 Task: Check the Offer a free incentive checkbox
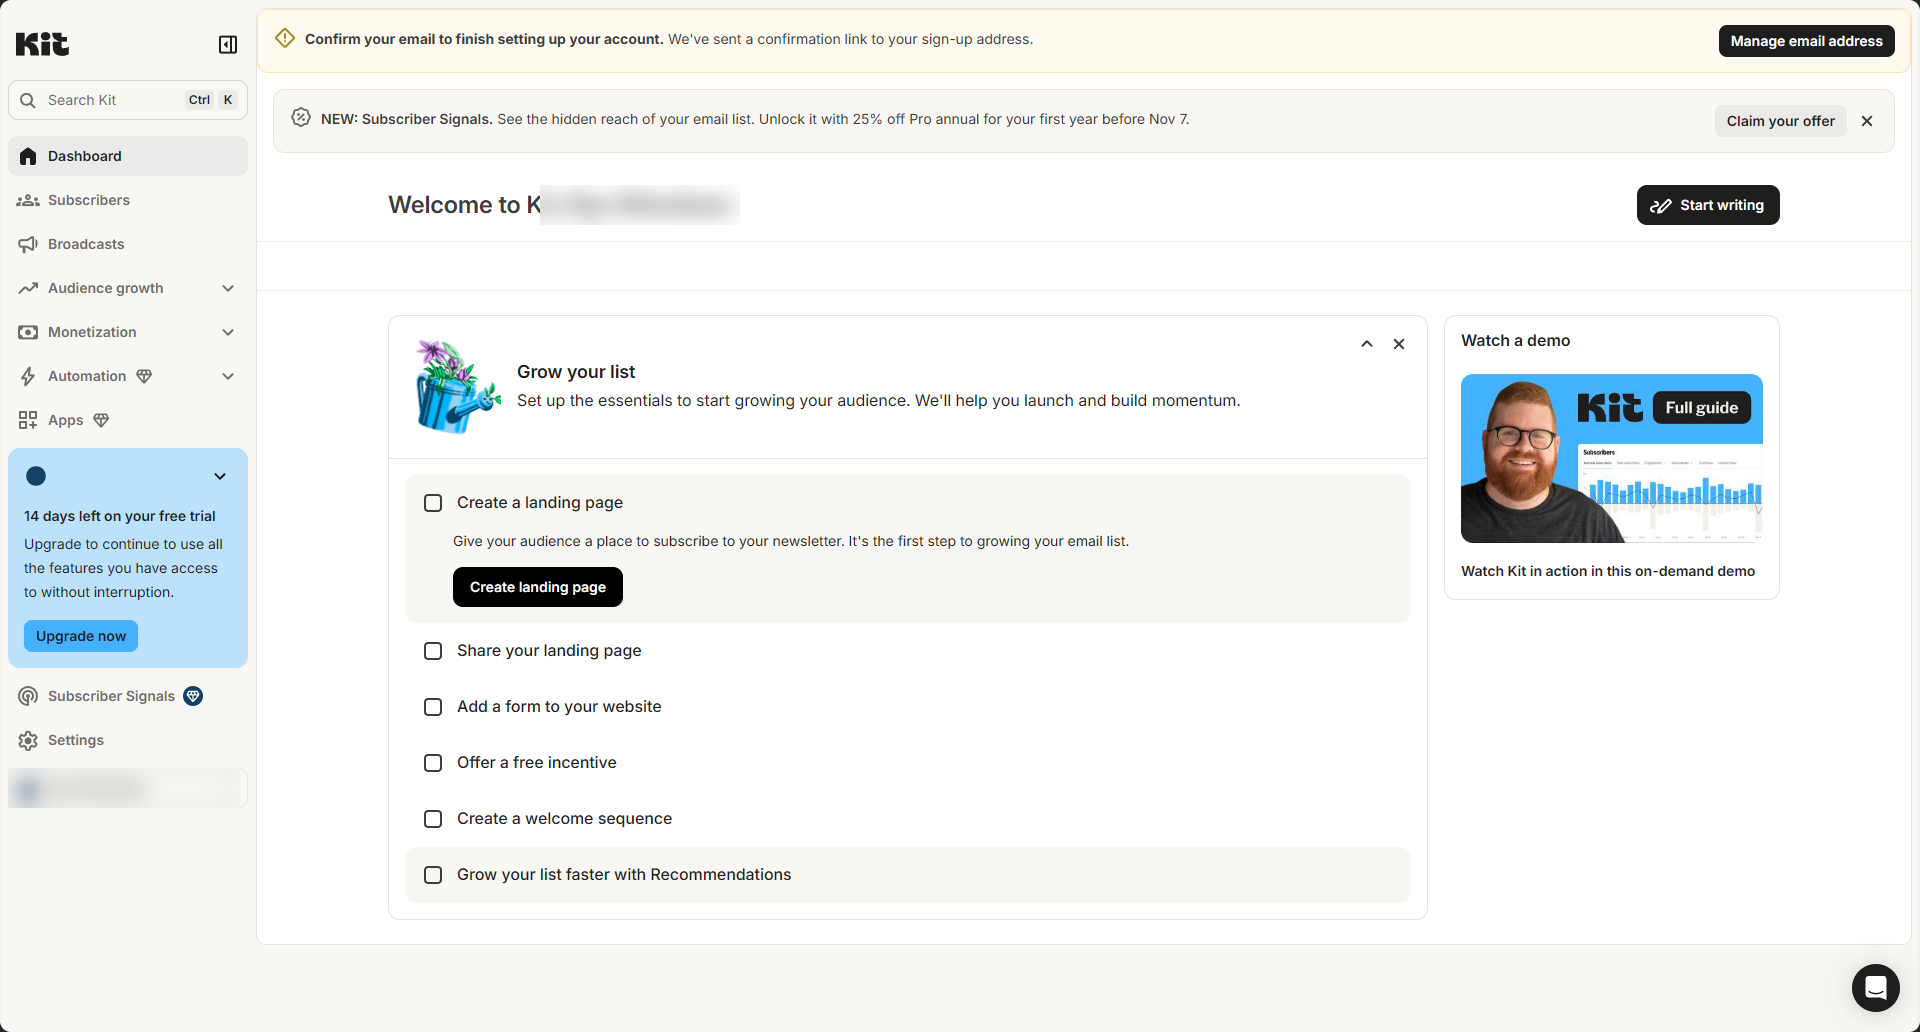[433, 763]
